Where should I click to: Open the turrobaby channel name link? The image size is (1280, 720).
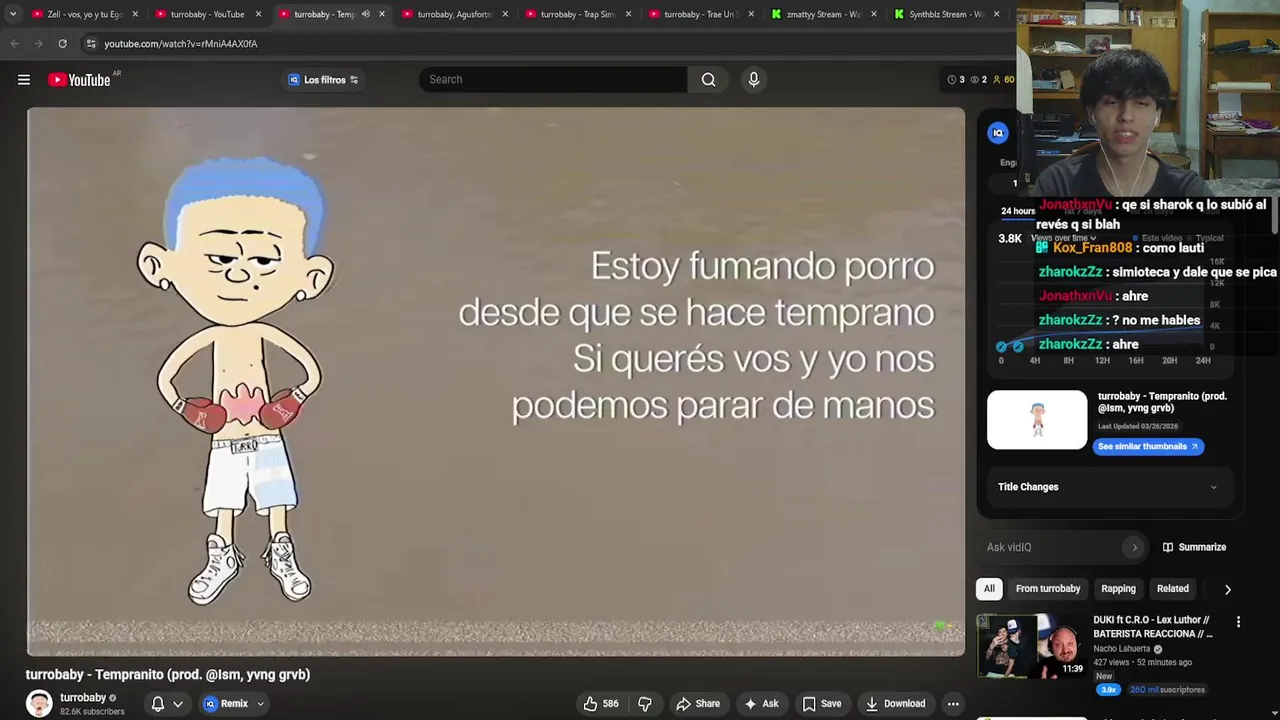[83, 698]
